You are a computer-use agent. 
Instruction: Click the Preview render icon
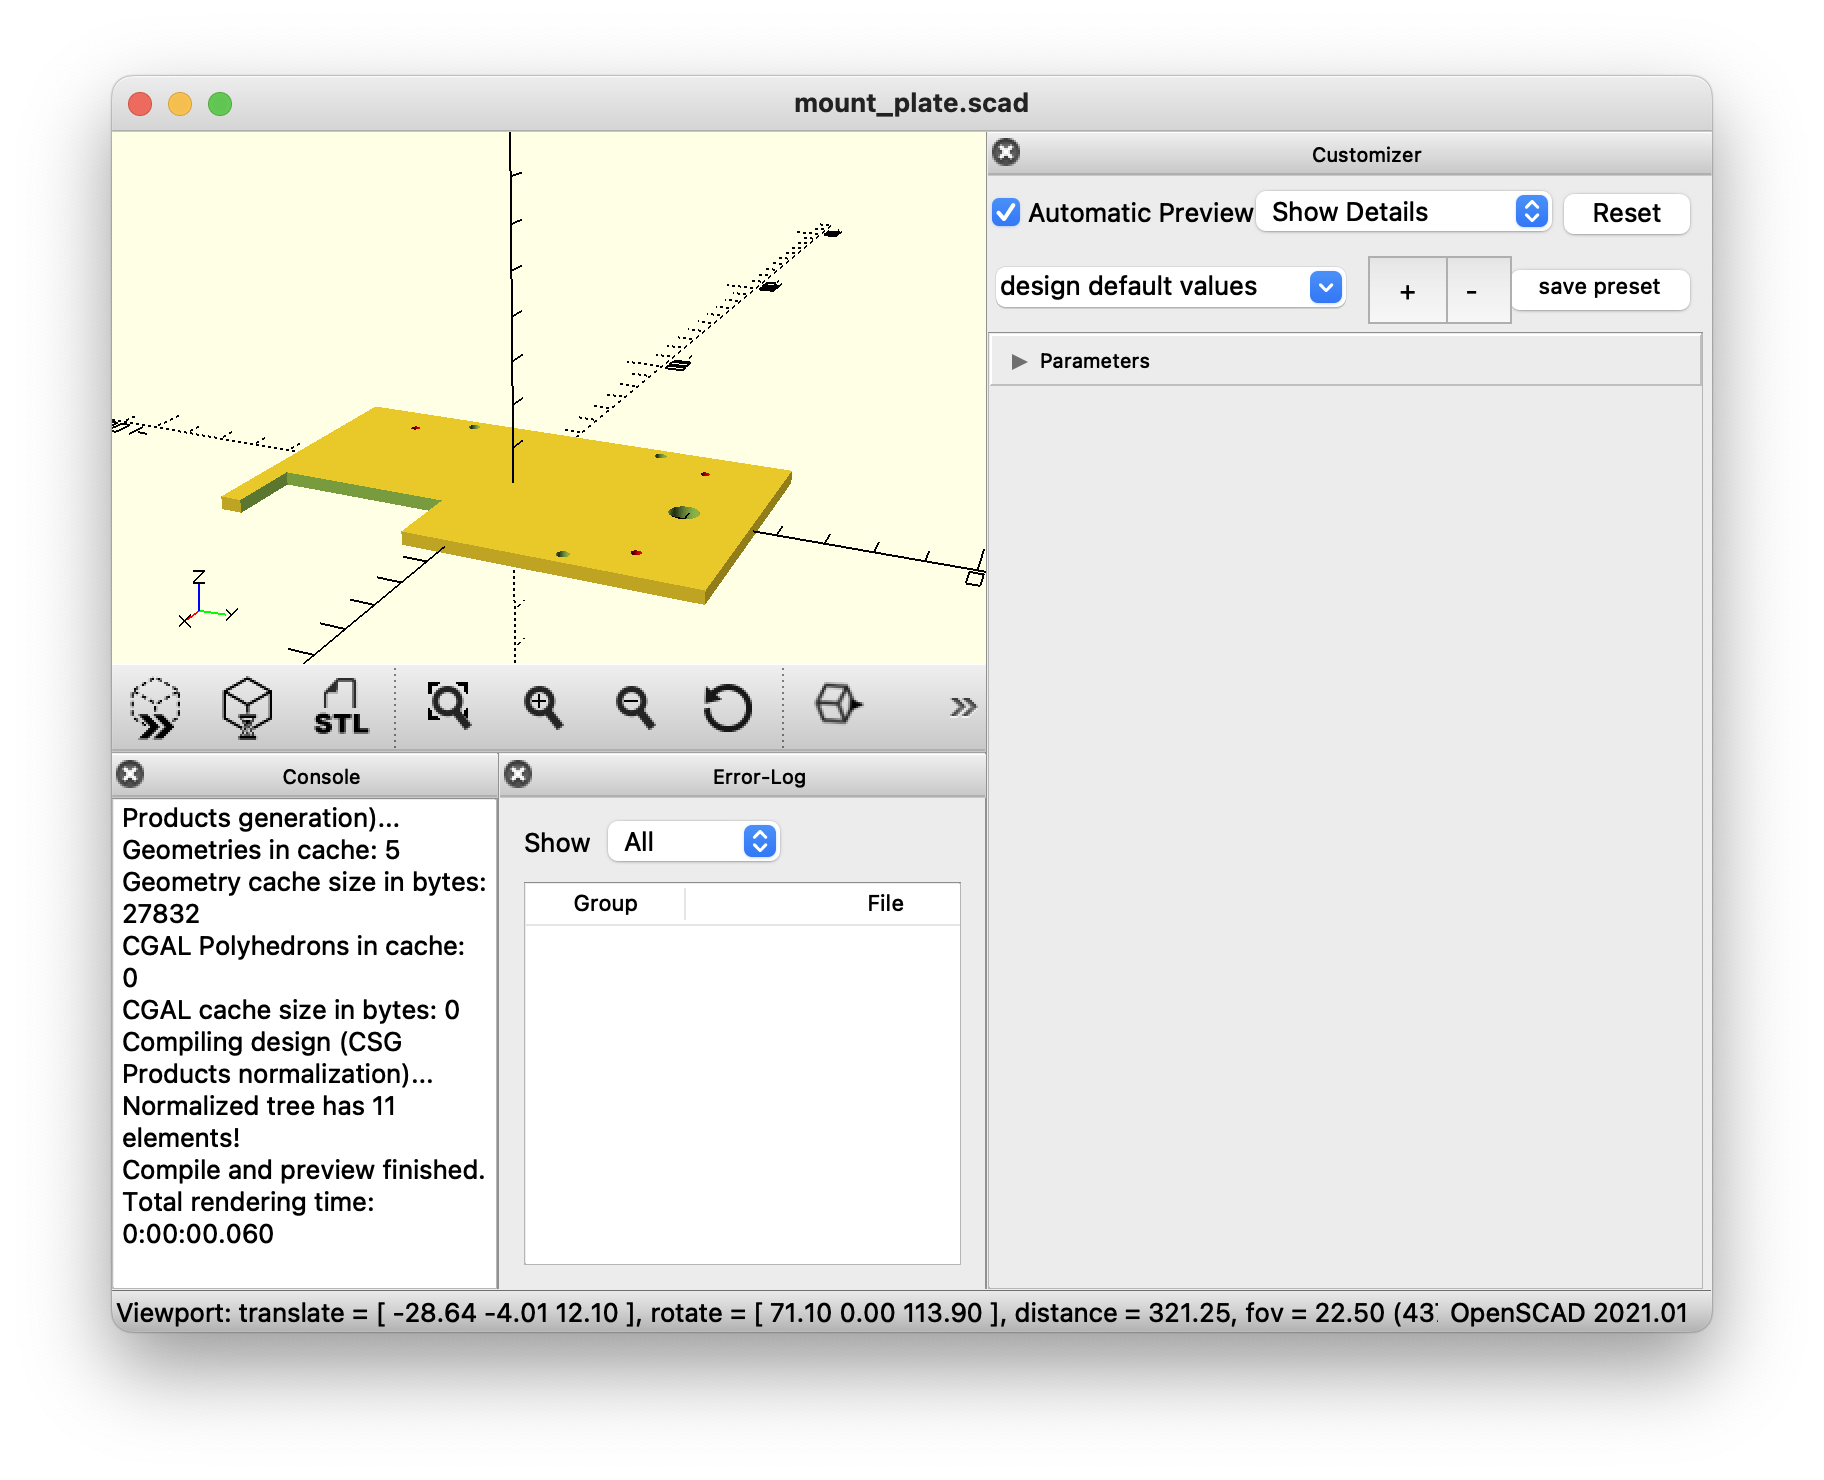[x=156, y=708]
